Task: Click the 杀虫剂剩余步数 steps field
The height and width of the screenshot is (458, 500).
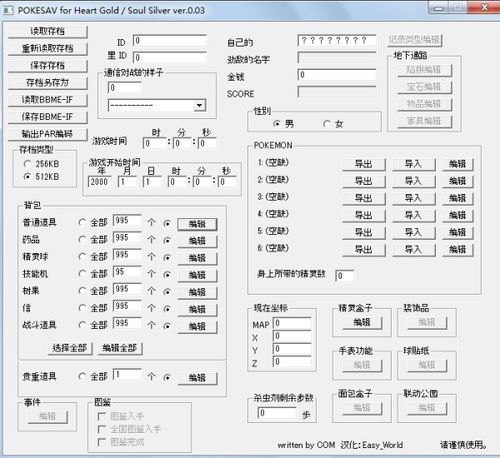Action: pyautogui.click(x=277, y=413)
